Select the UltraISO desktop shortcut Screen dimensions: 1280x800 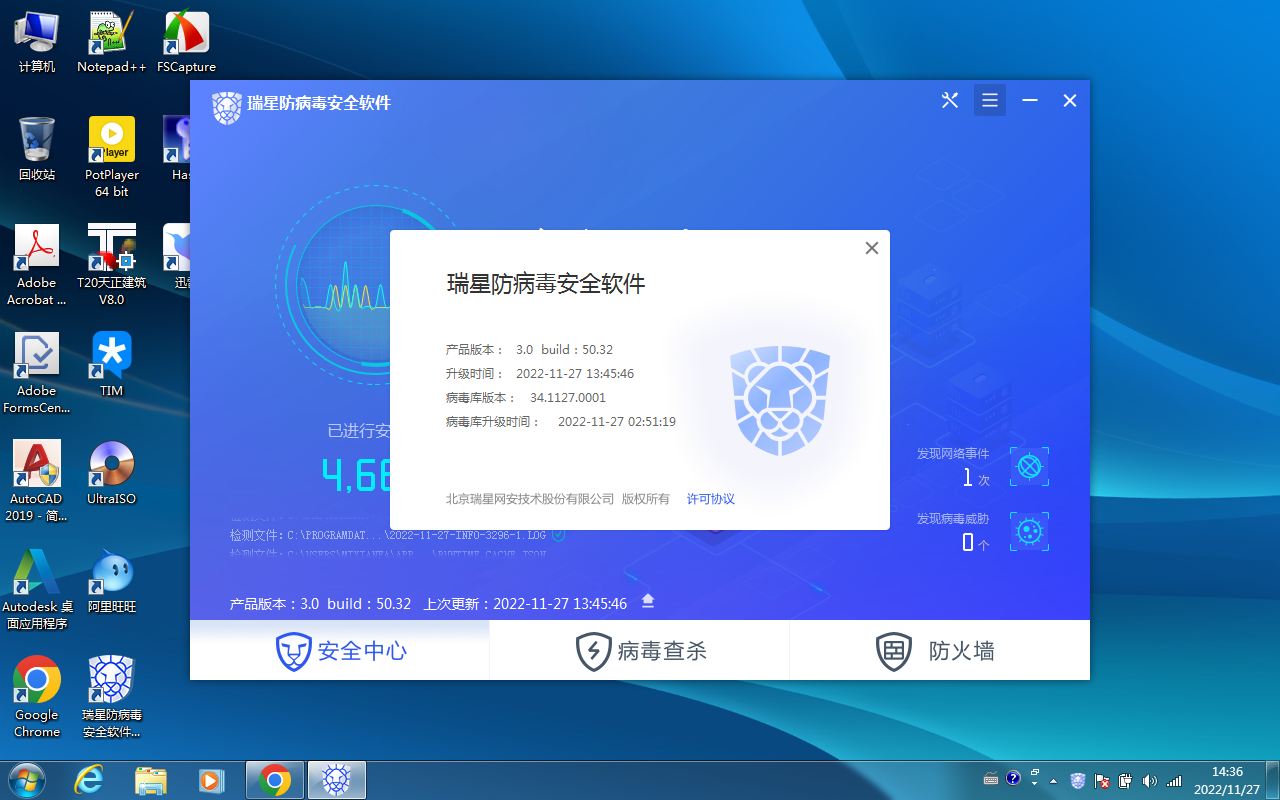click(x=112, y=473)
